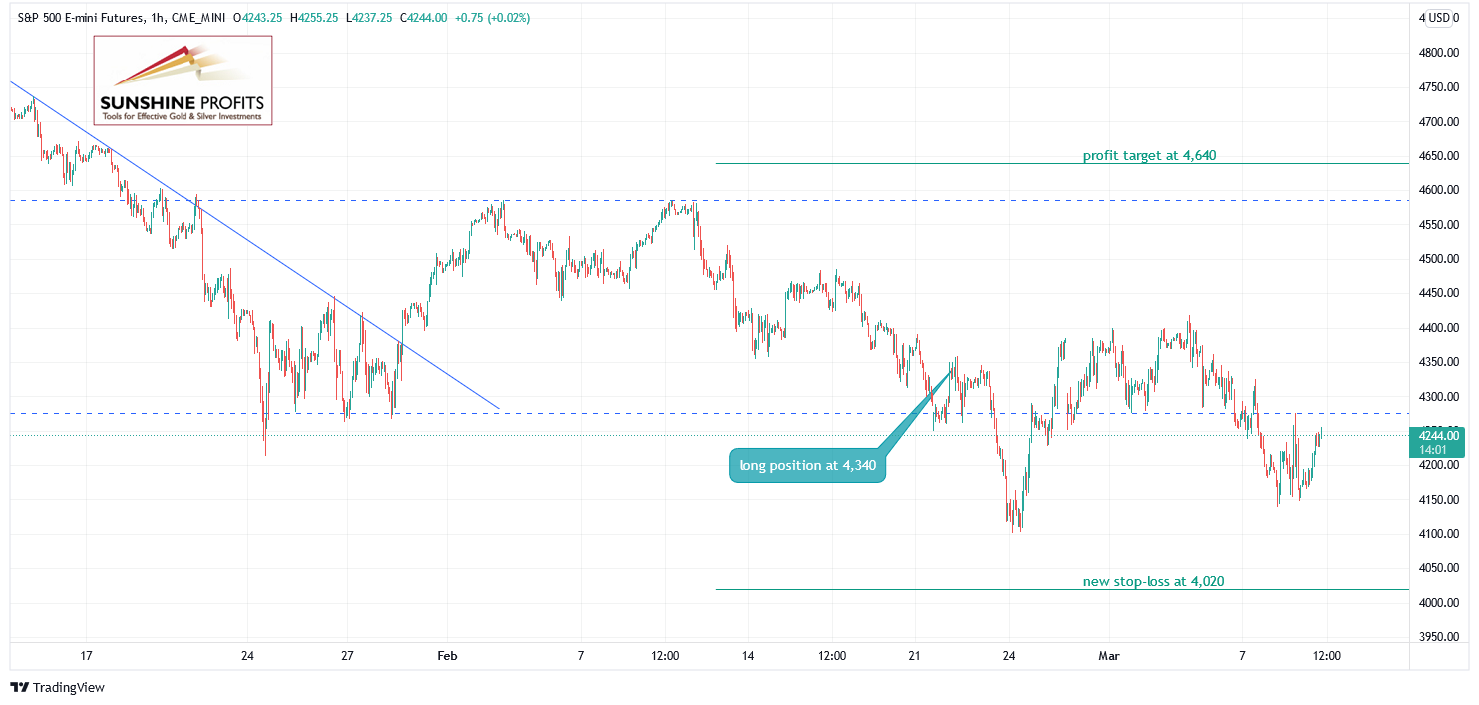Click the 4800.00 price level on axis
1479x705 pixels.
pos(1439,52)
